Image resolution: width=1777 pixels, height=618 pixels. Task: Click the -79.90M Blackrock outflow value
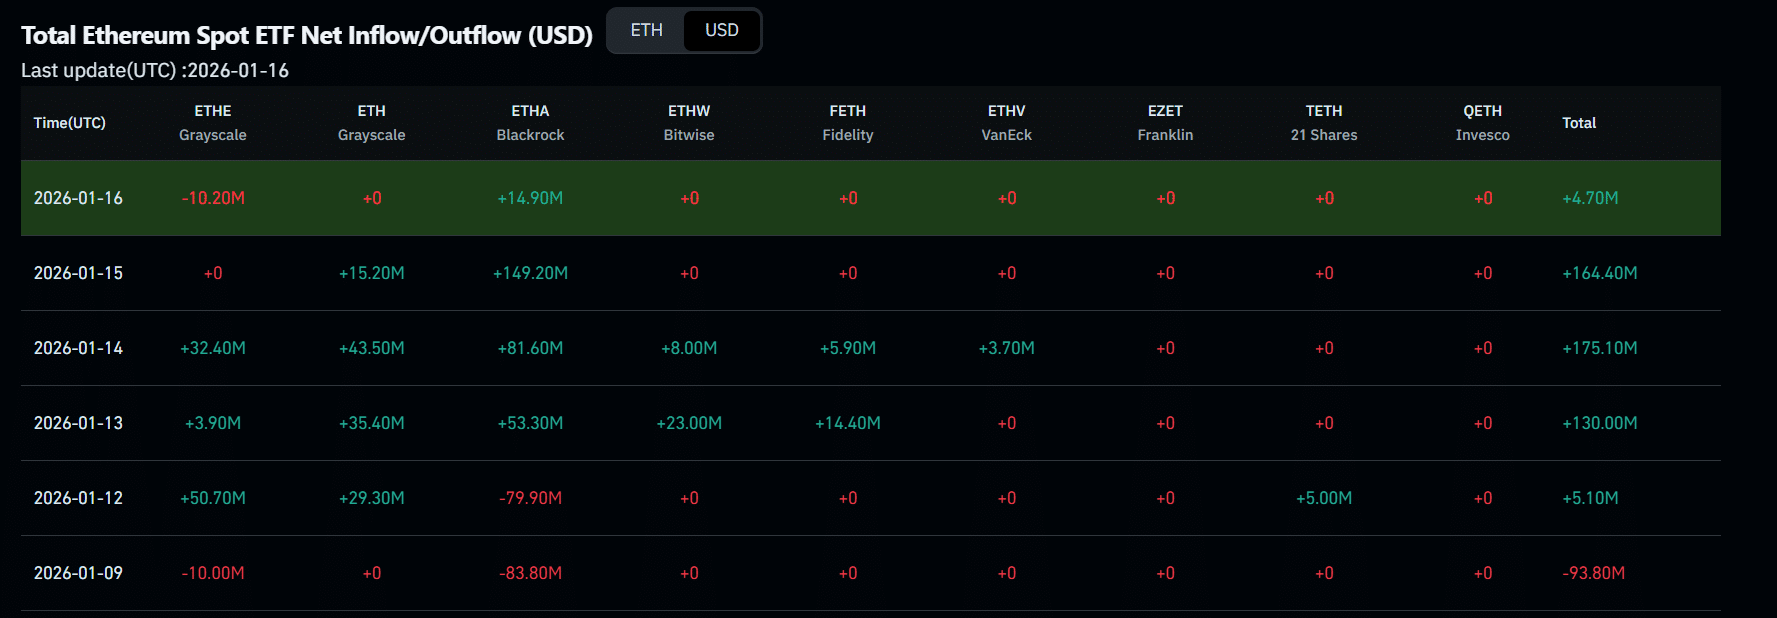click(530, 498)
